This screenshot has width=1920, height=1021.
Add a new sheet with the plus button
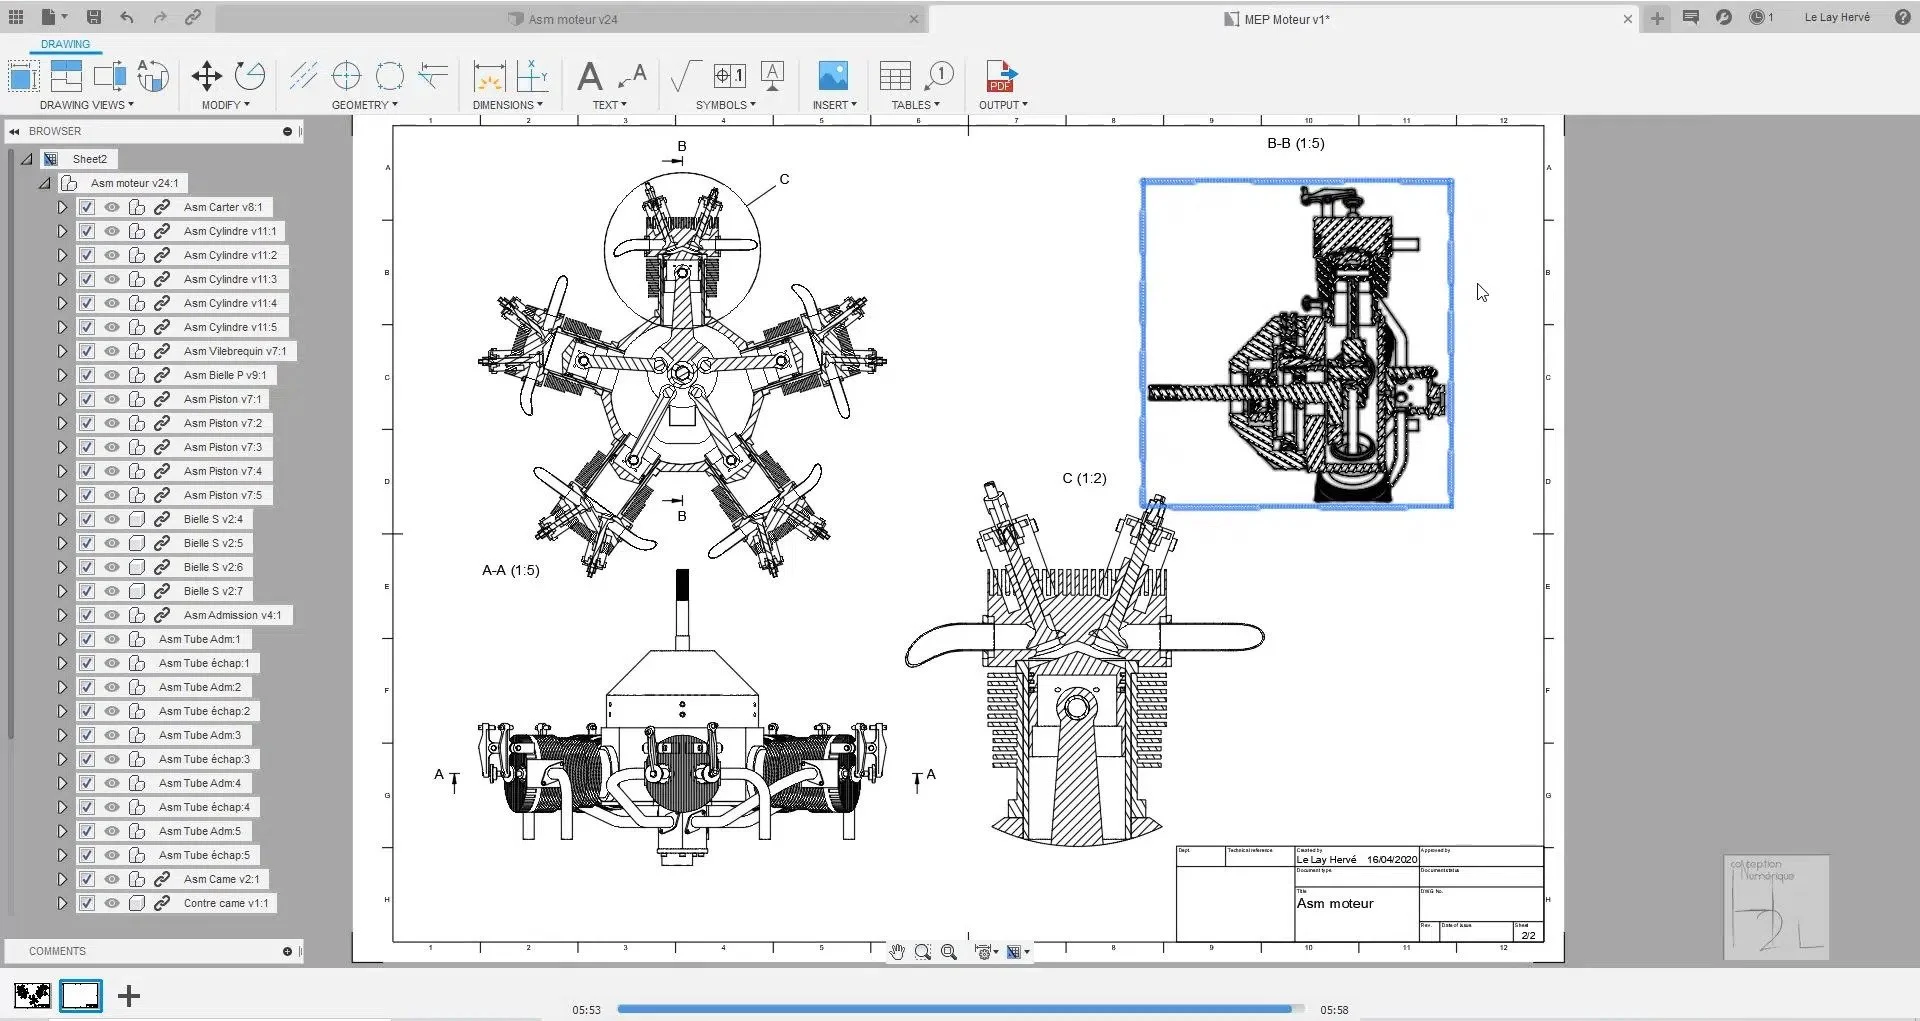pos(128,995)
